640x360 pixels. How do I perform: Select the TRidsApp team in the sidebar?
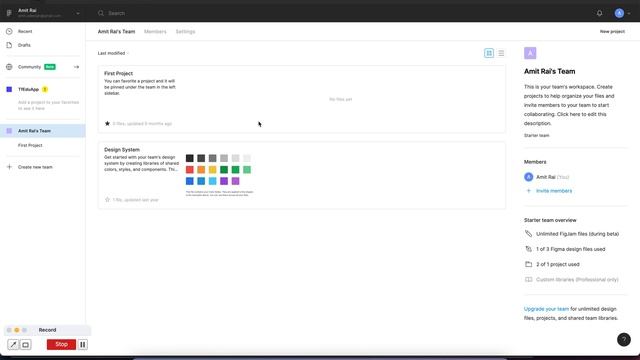[x=28, y=89]
